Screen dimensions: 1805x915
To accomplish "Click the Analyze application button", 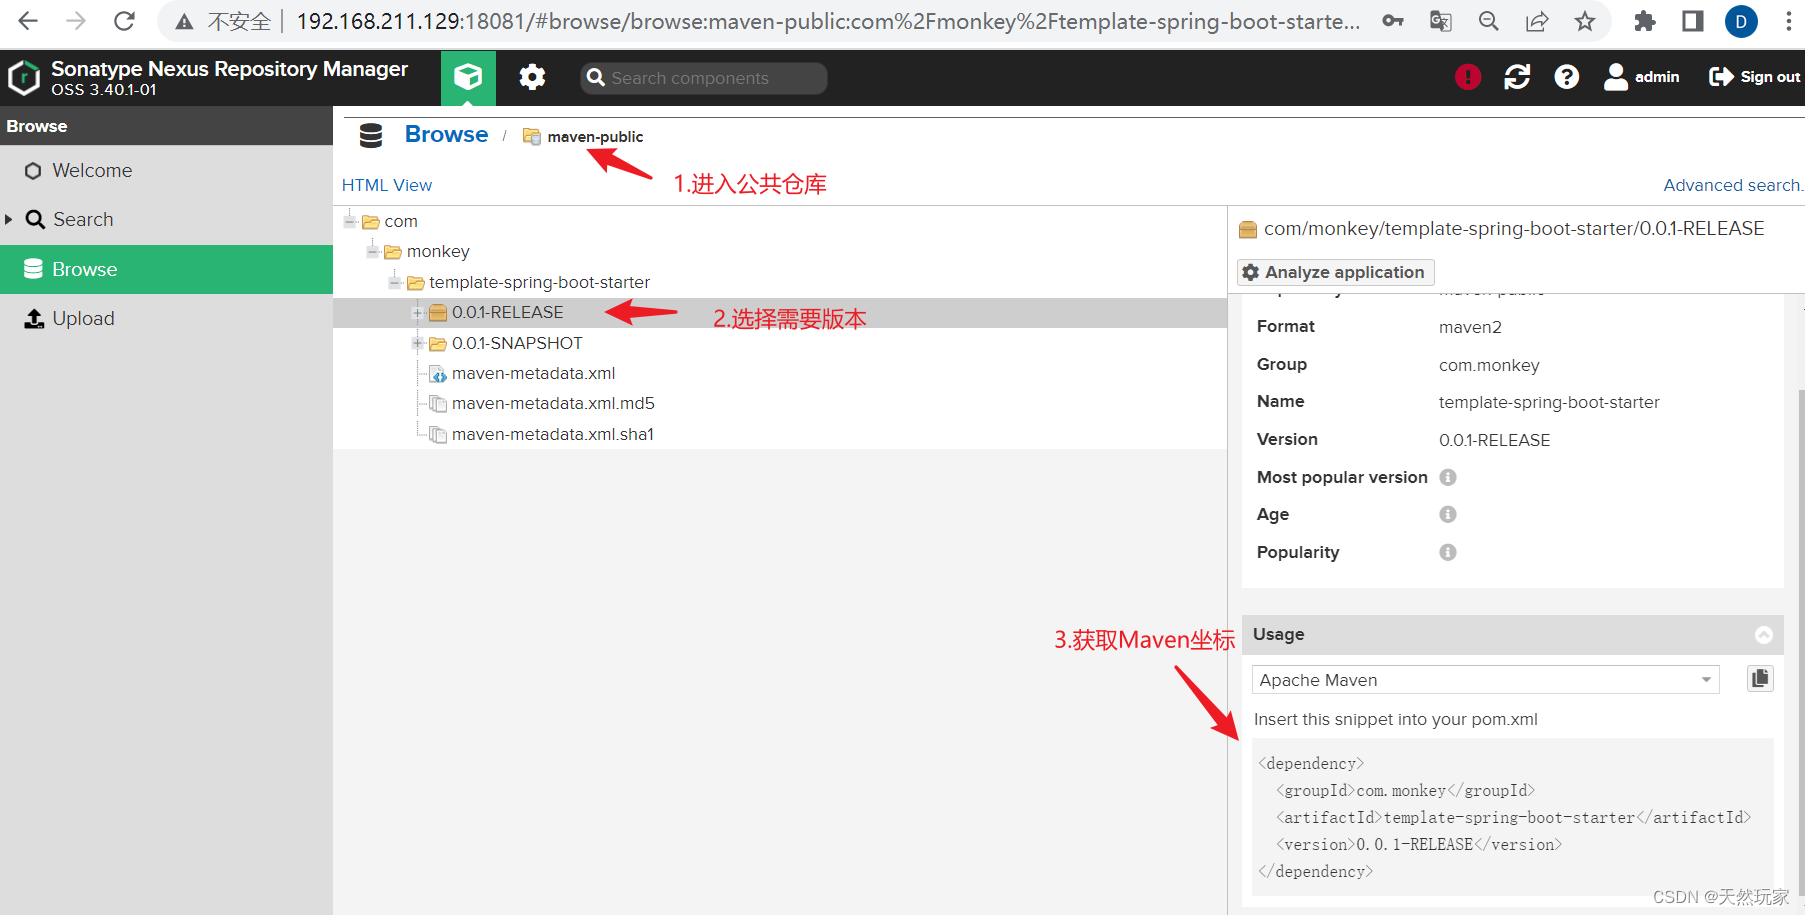I will (1335, 272).
